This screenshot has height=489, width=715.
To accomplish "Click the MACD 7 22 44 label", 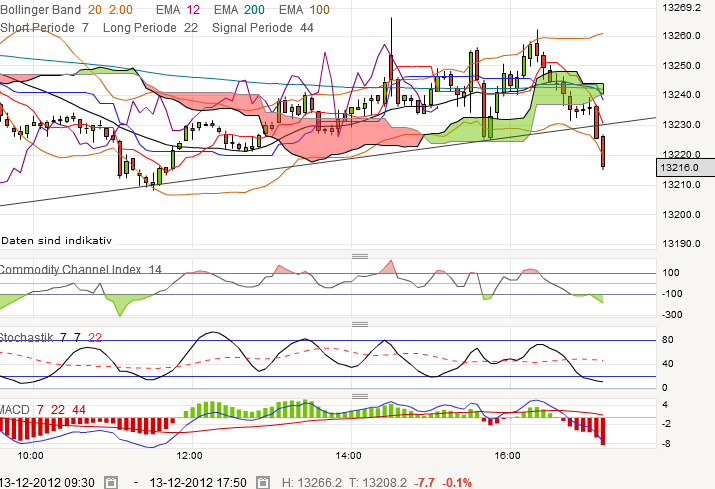I will pyautogui.click(x=43, y=410).
